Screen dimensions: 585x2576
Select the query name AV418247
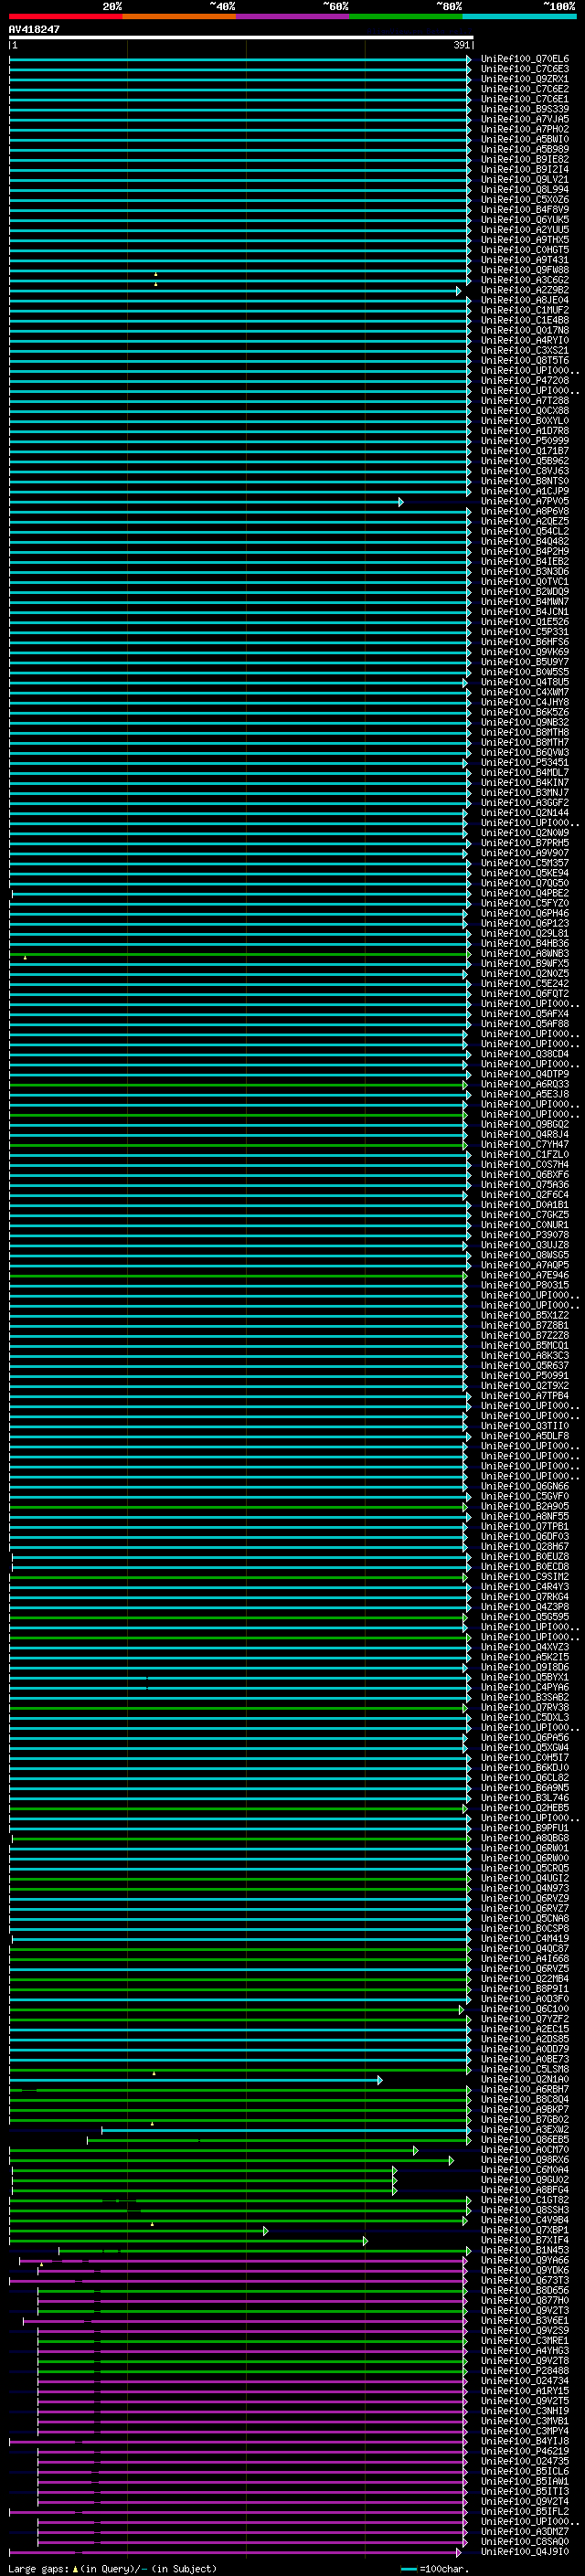[34, 30]
